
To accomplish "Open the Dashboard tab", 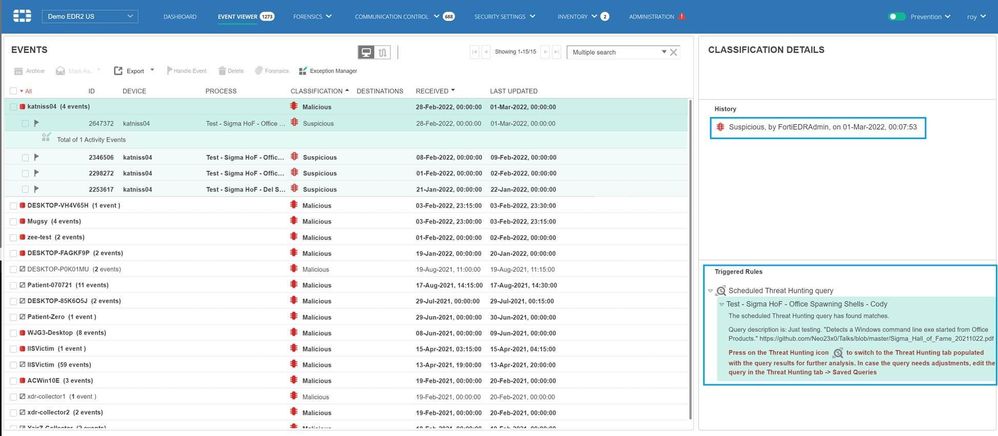I will tap(179, 17).
